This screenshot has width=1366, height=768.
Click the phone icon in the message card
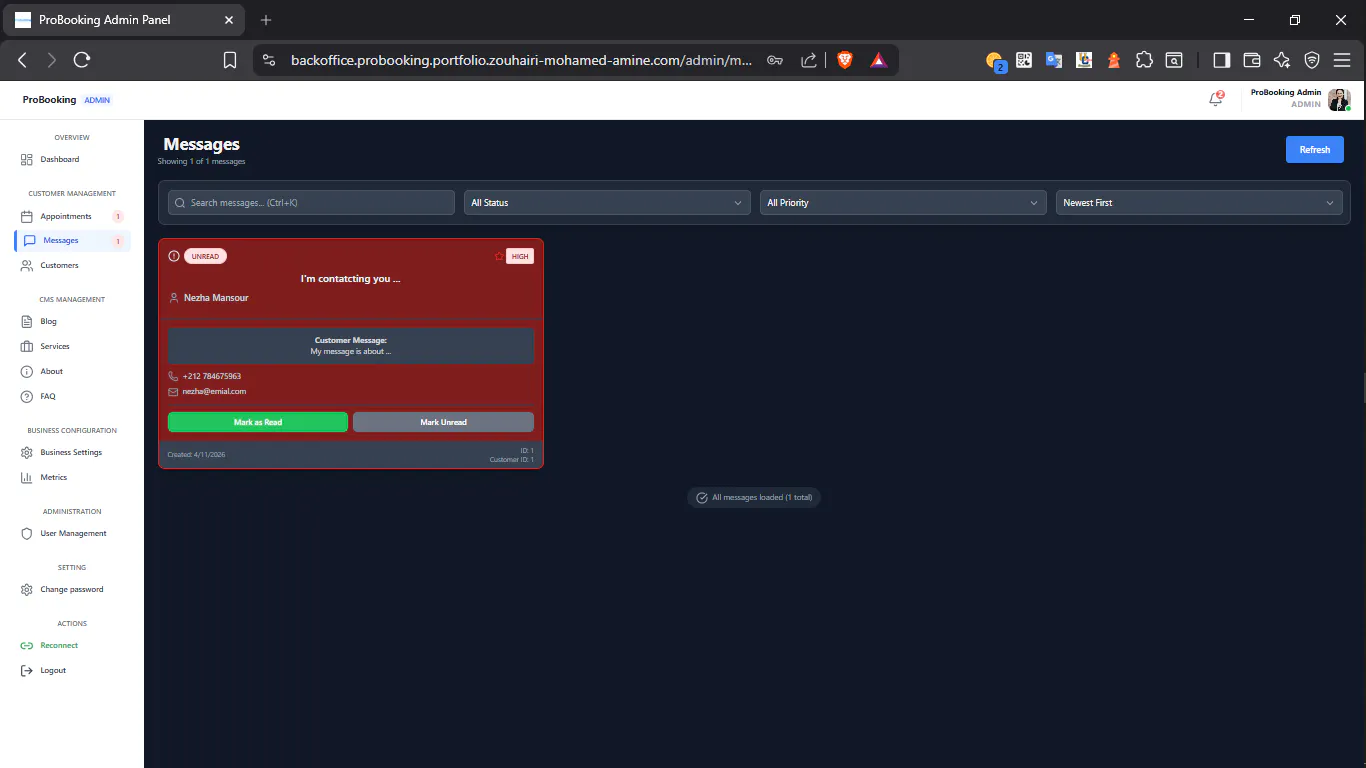click(x=173, y=377)
